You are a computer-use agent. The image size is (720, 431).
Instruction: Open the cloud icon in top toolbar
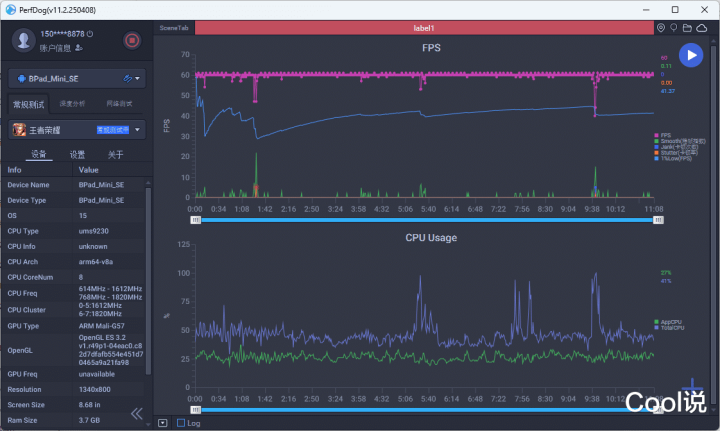coord(702,28)
